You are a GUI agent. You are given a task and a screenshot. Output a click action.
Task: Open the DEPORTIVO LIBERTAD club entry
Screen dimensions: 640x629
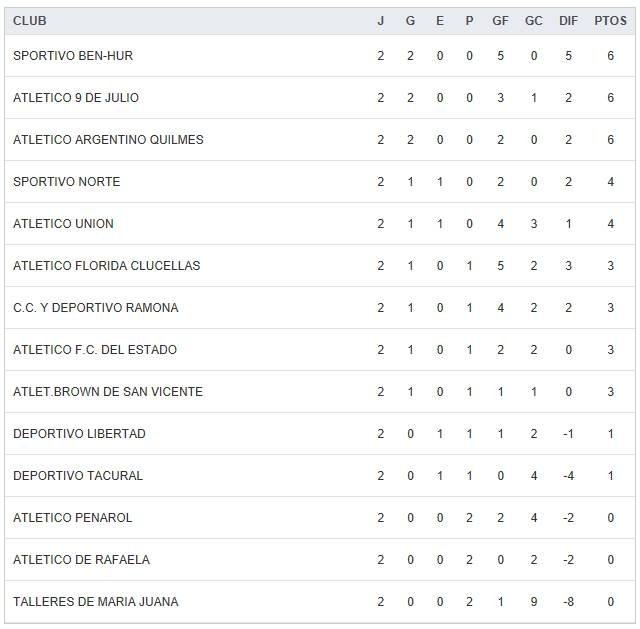(79, 434)
